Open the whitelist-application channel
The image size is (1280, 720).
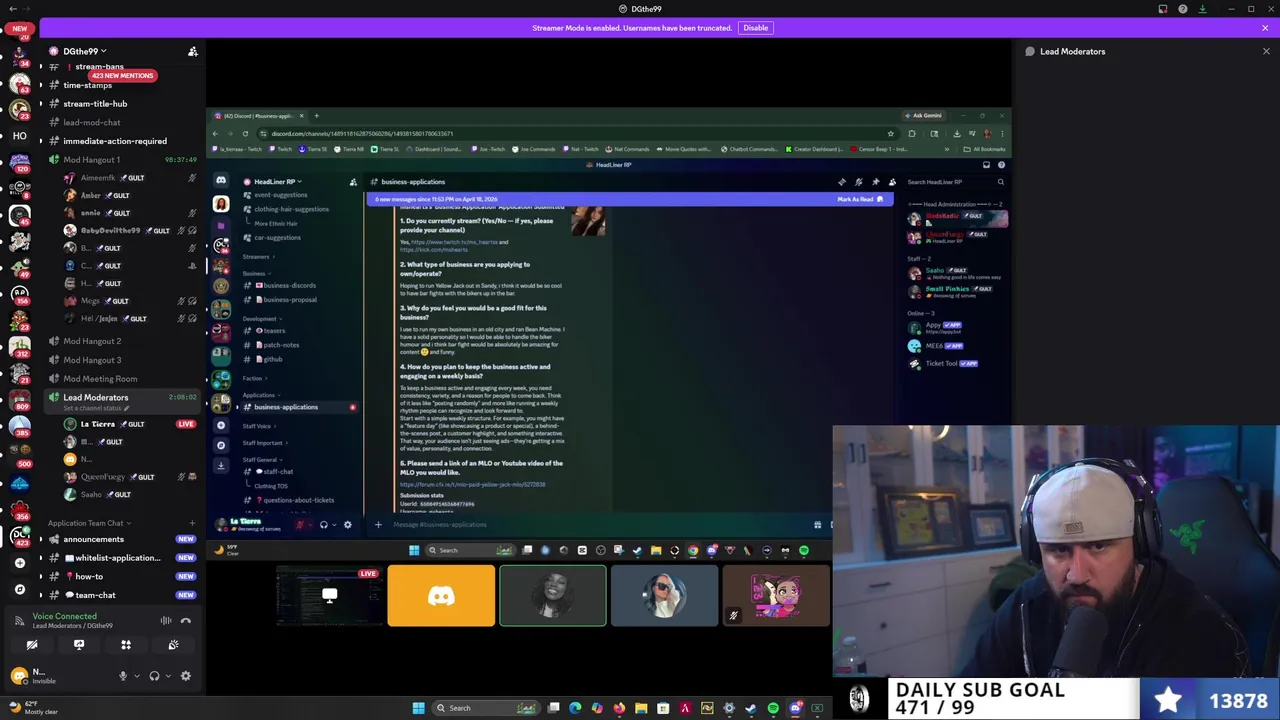tap(111, 558)
